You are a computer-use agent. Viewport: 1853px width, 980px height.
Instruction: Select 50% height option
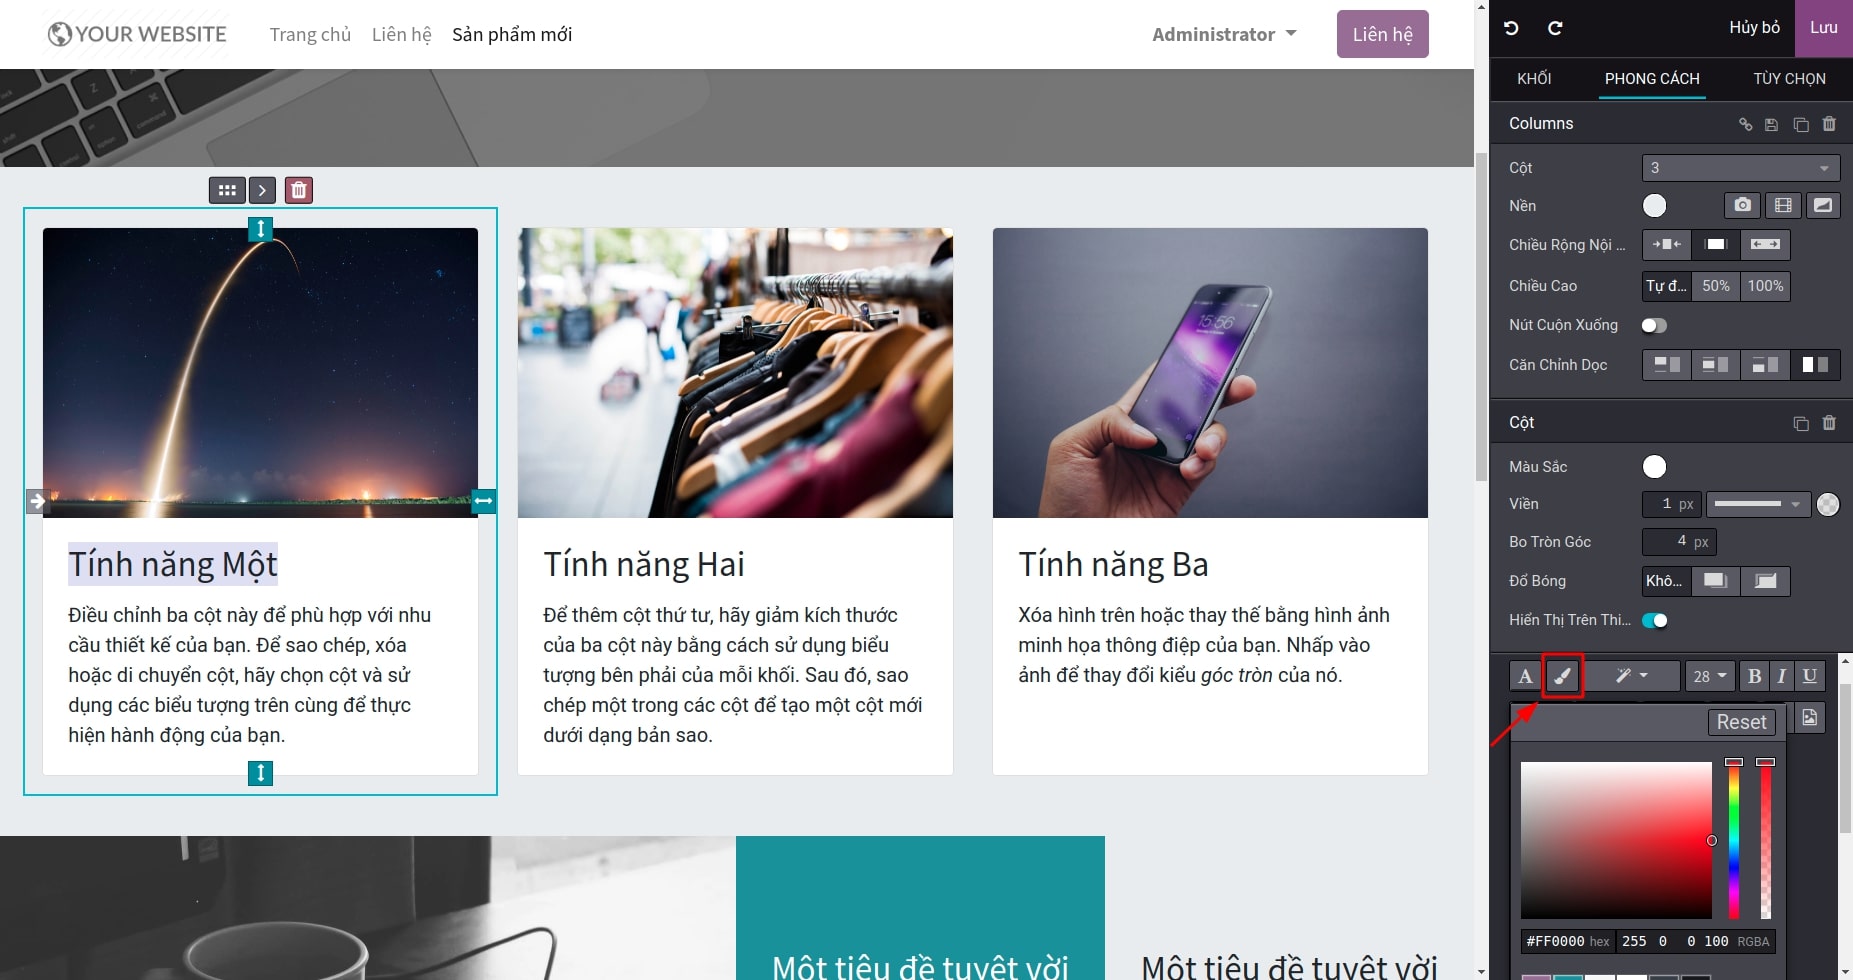pos(1716,286)
